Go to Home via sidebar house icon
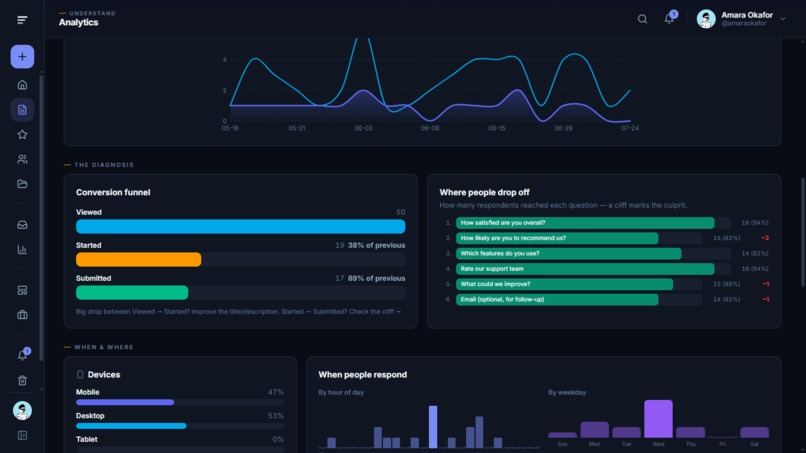 (x=22, y=85)
